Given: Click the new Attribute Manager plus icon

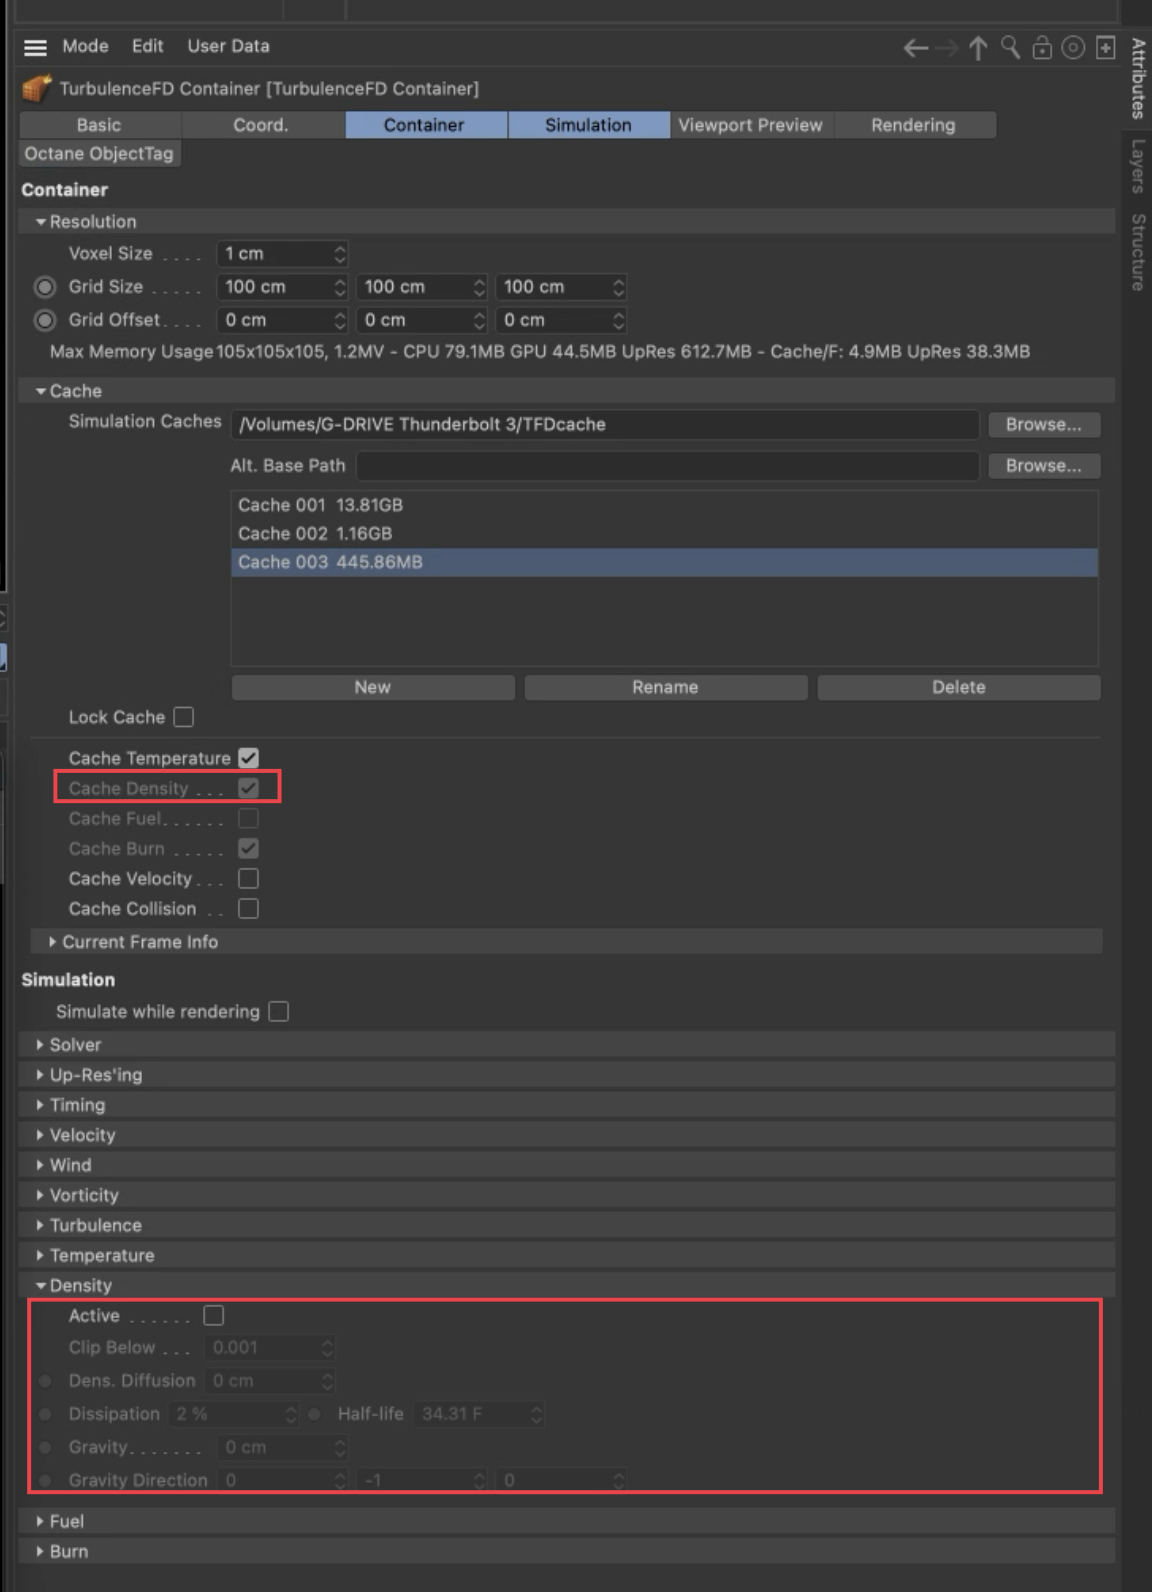Looking at the screenshot, I should [x=1105, y=48].
